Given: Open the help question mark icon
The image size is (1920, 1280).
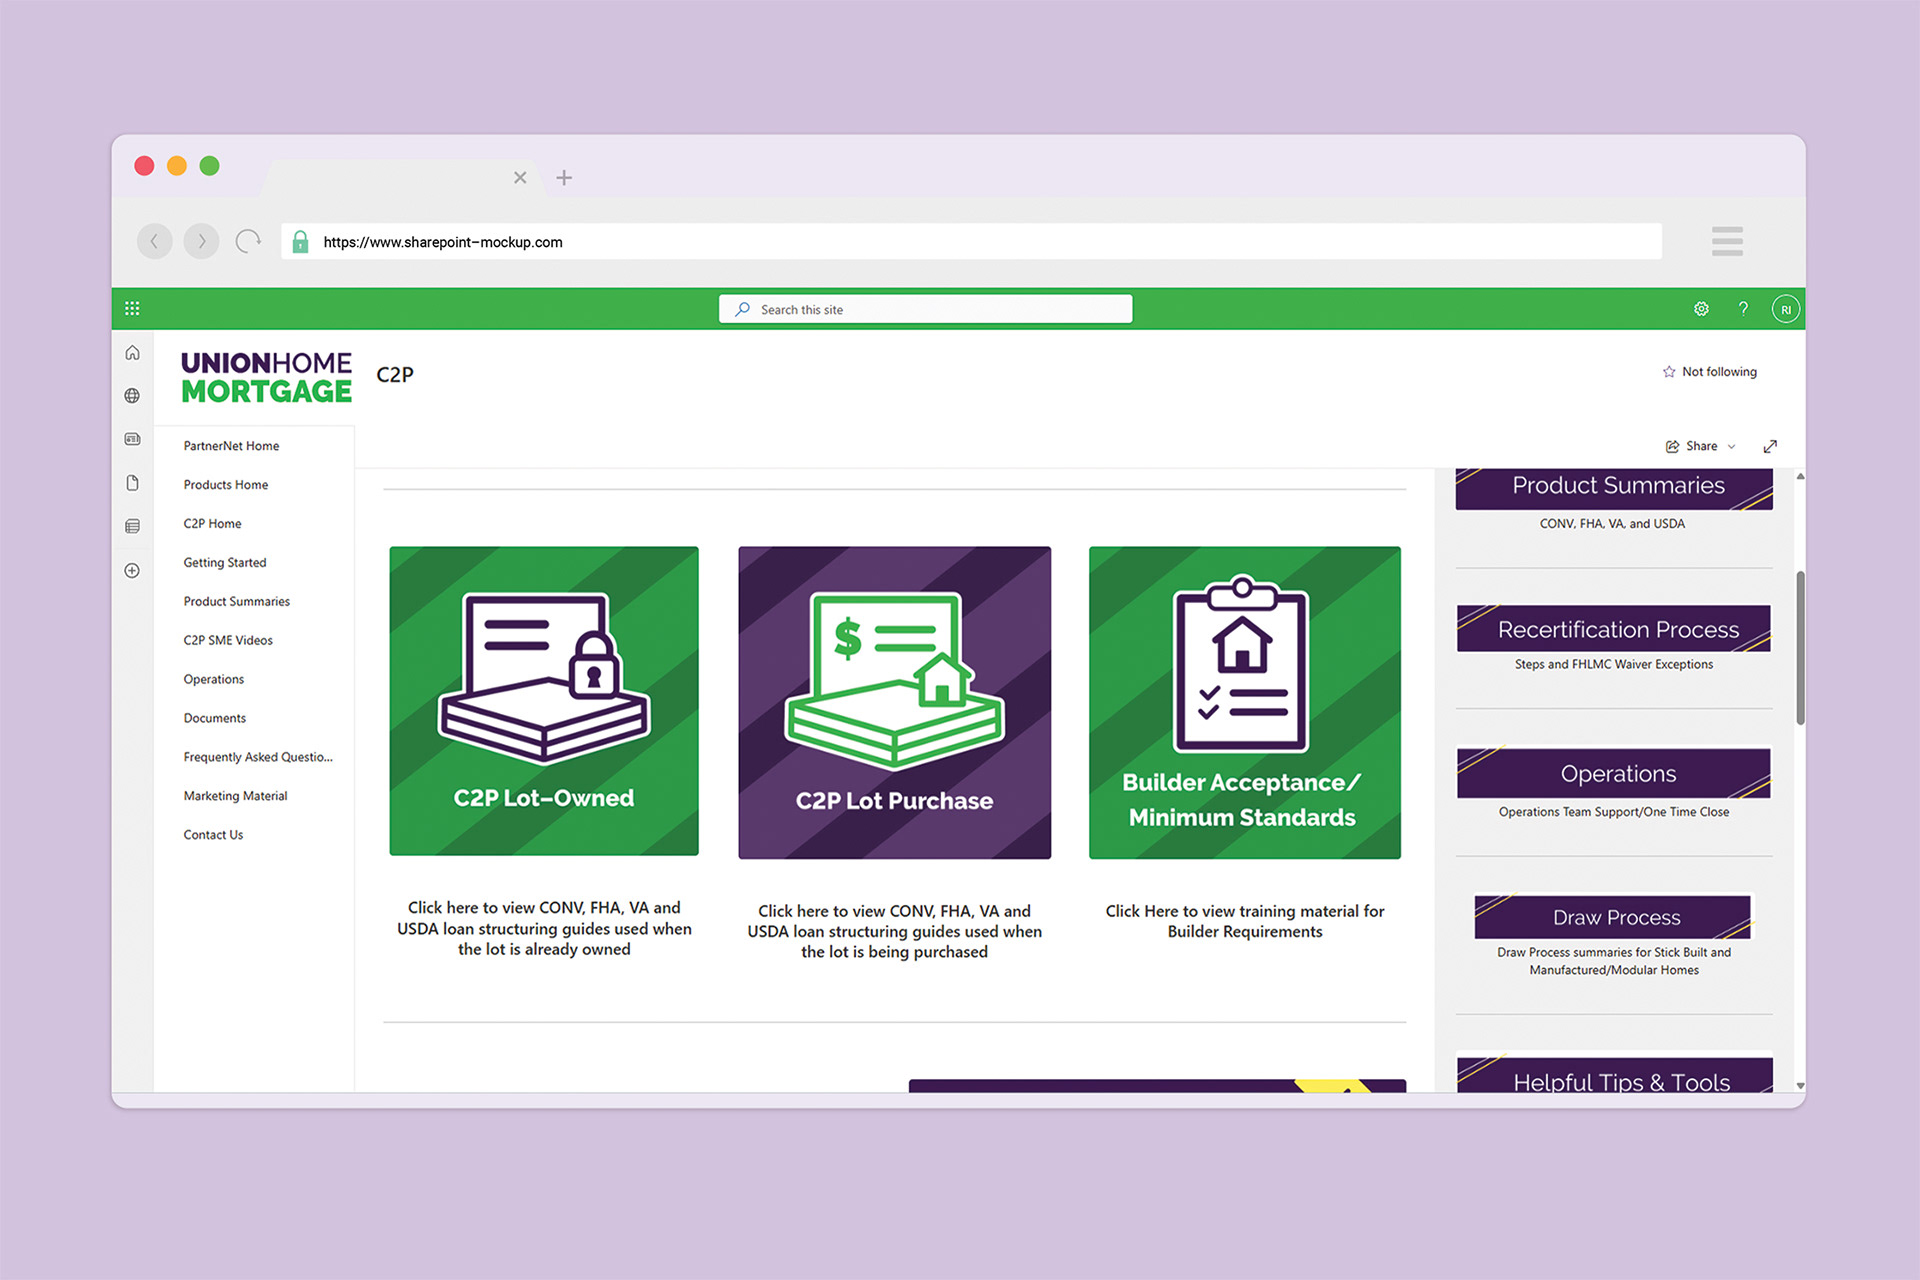Looking at the screenshot, I should pyautogui.click(x=1743, y=309).
